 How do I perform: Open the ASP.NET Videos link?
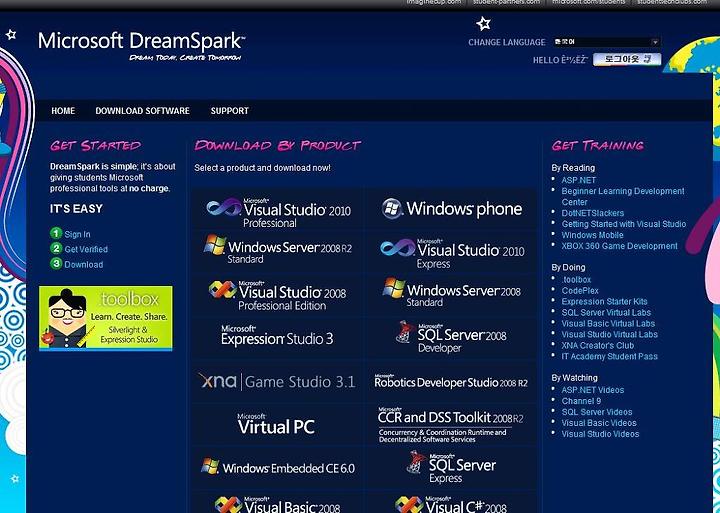tap(593, 390)
